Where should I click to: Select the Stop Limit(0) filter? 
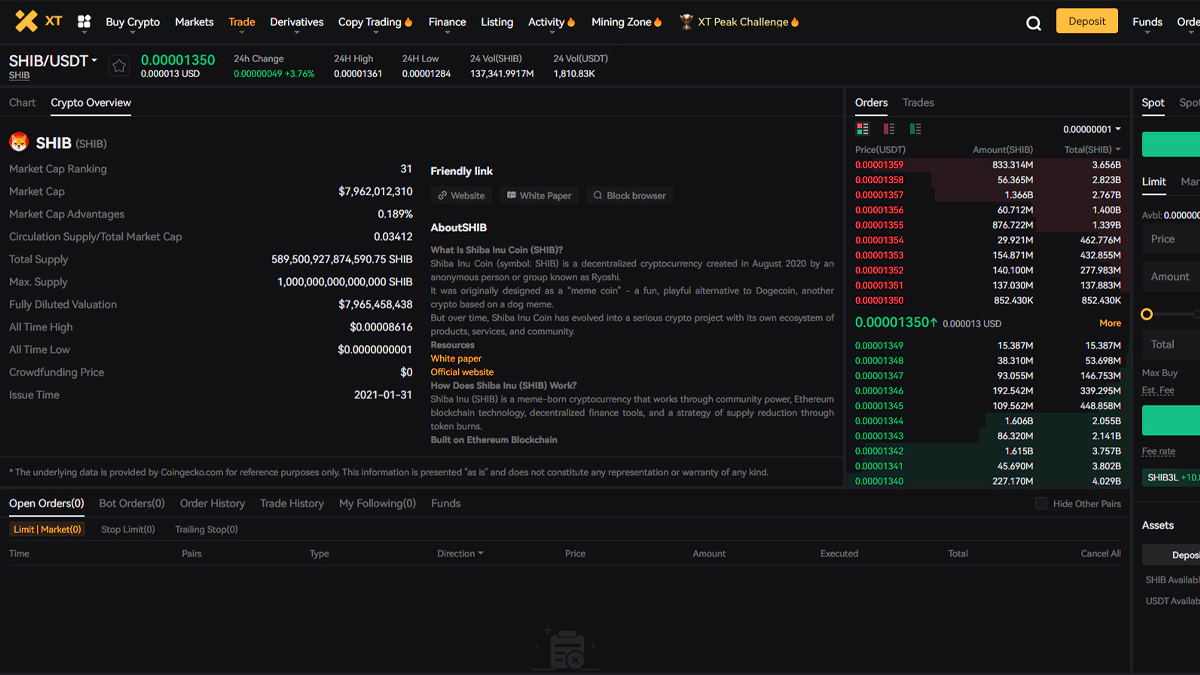point(128,529)
